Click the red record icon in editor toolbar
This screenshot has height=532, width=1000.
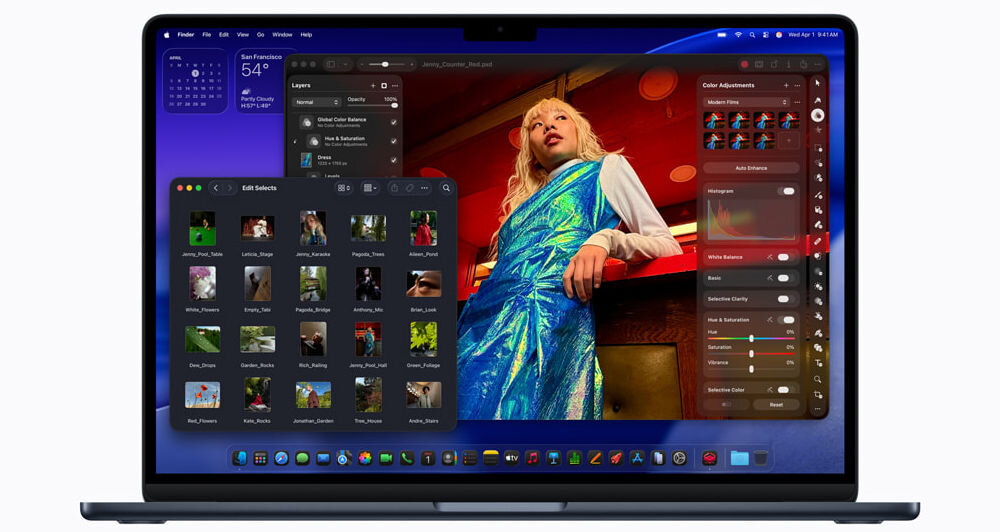click(x=744, y=64)
